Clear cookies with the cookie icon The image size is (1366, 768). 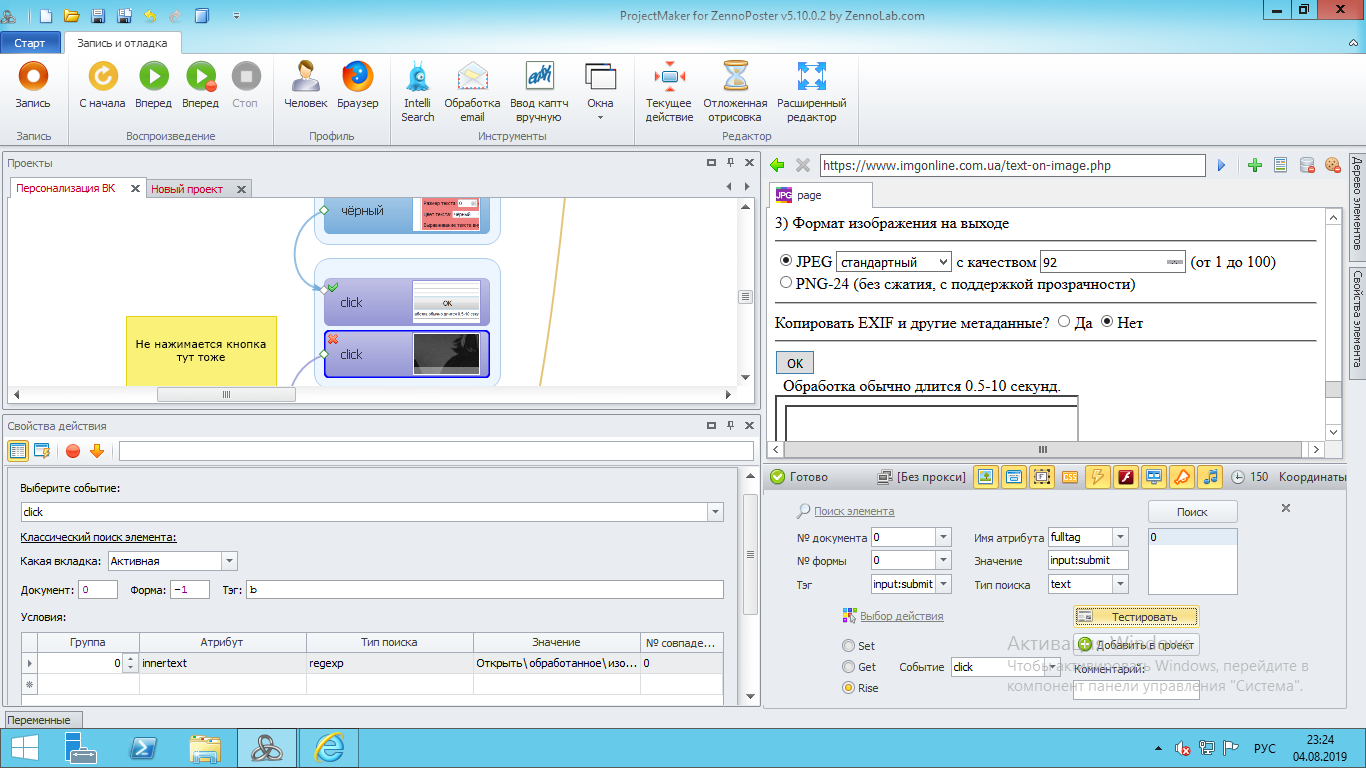pyautogui.click(x=1332, y=165)
